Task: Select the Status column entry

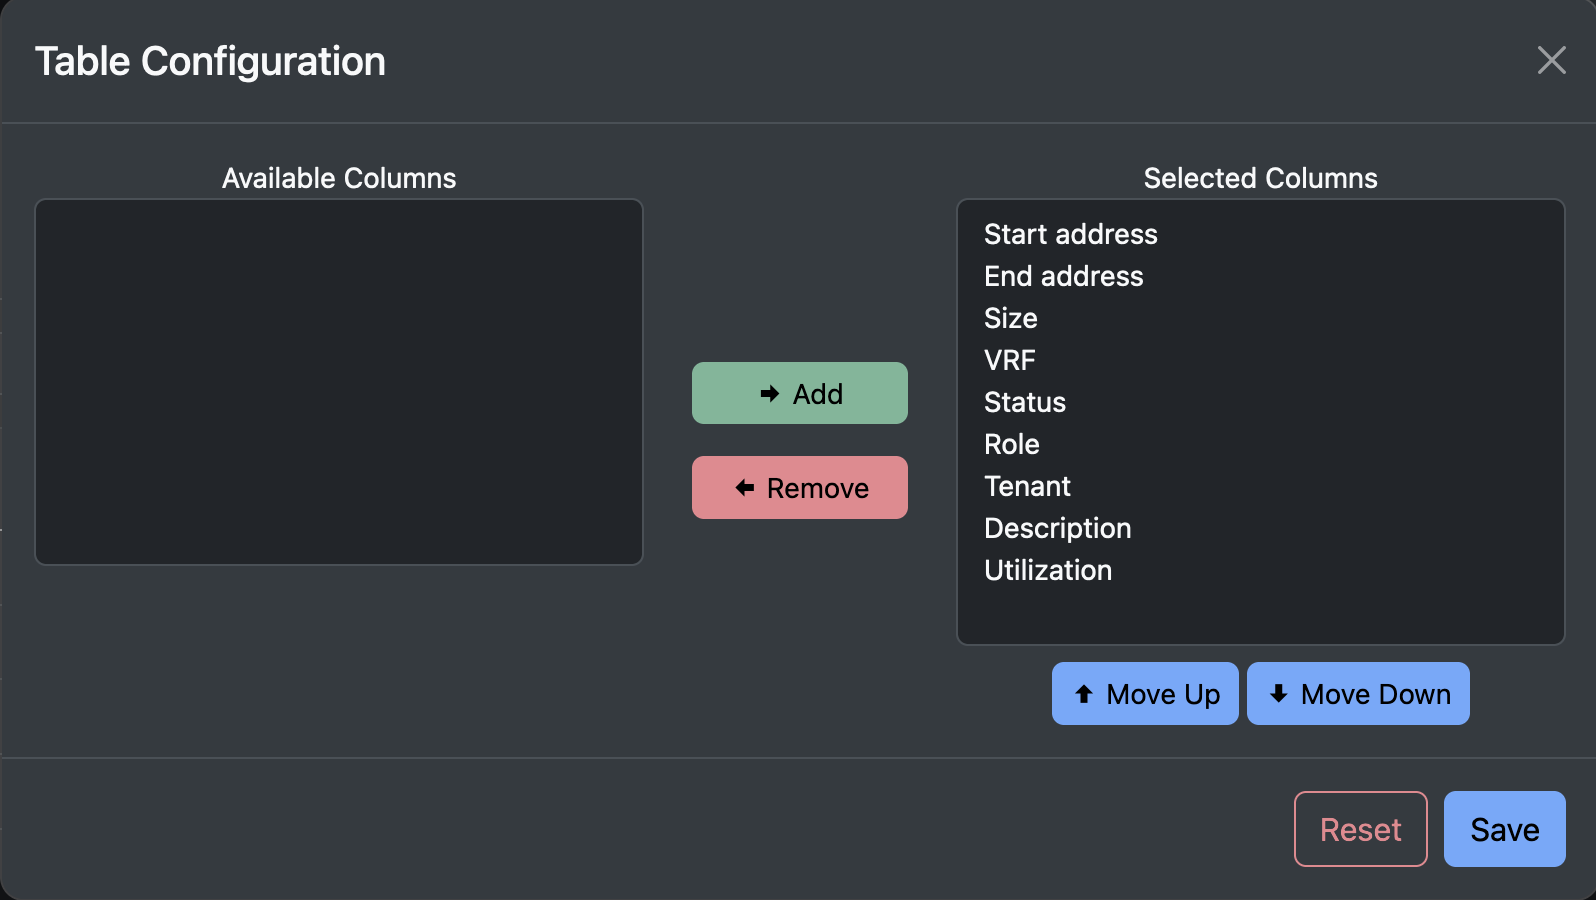Action: [1024, 402]
